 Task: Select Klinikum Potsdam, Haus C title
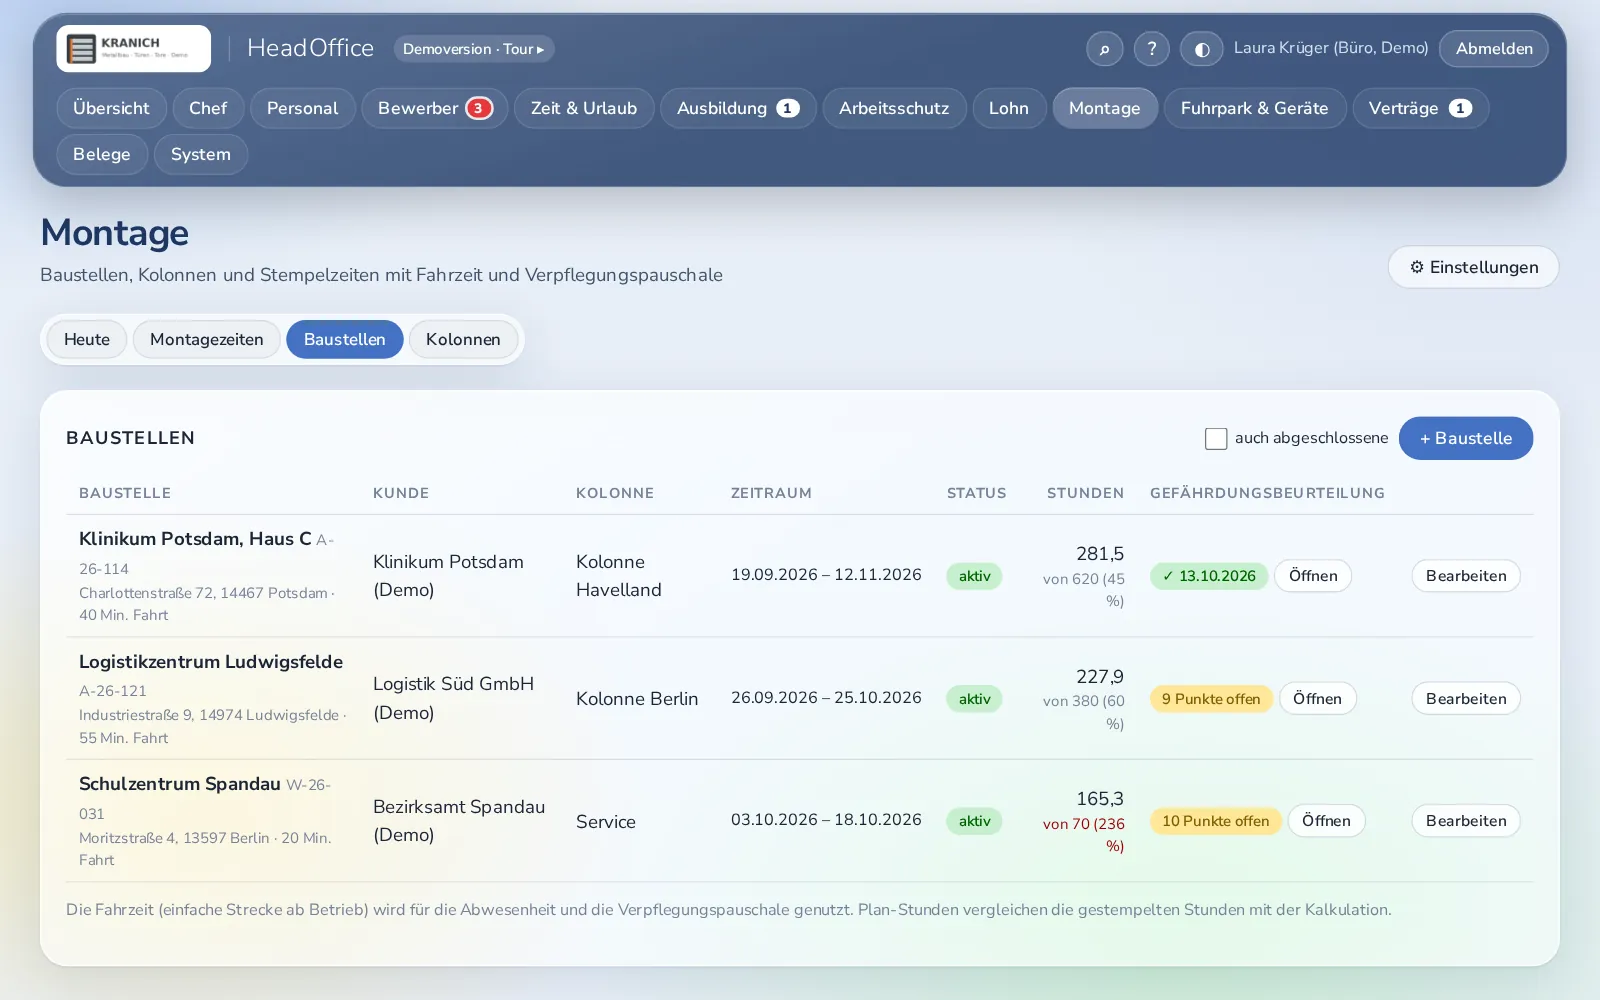195,539
